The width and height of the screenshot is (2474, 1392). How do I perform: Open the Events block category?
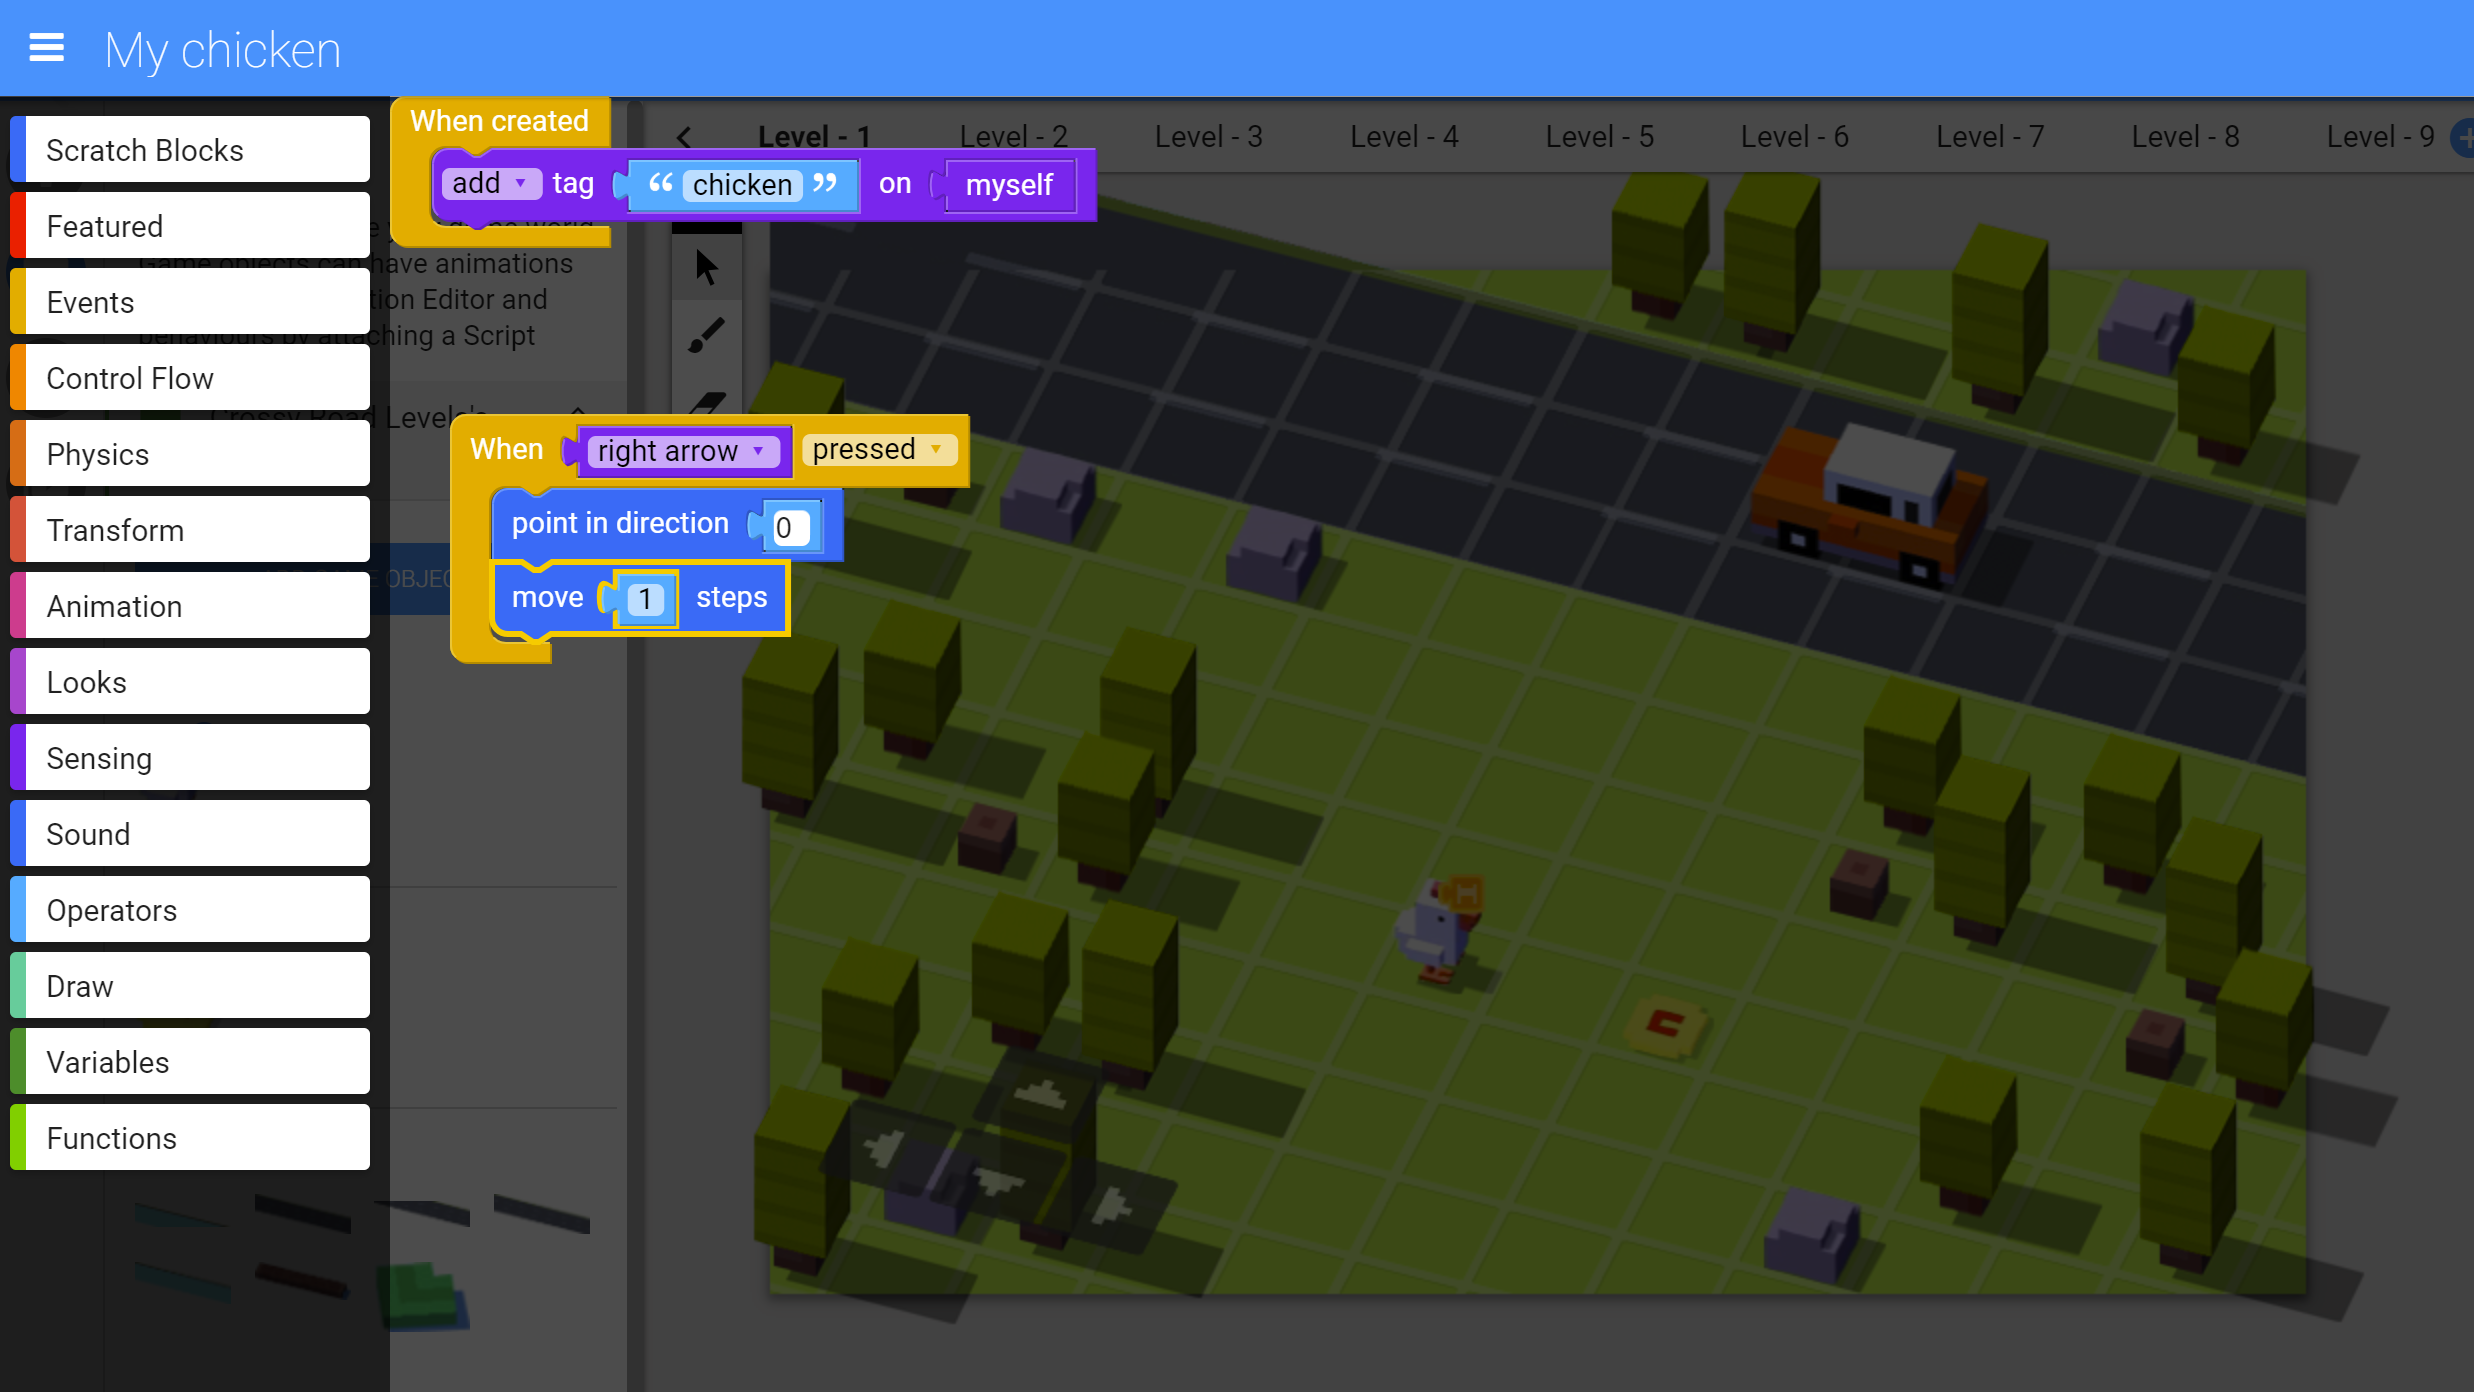pos(190,302)
